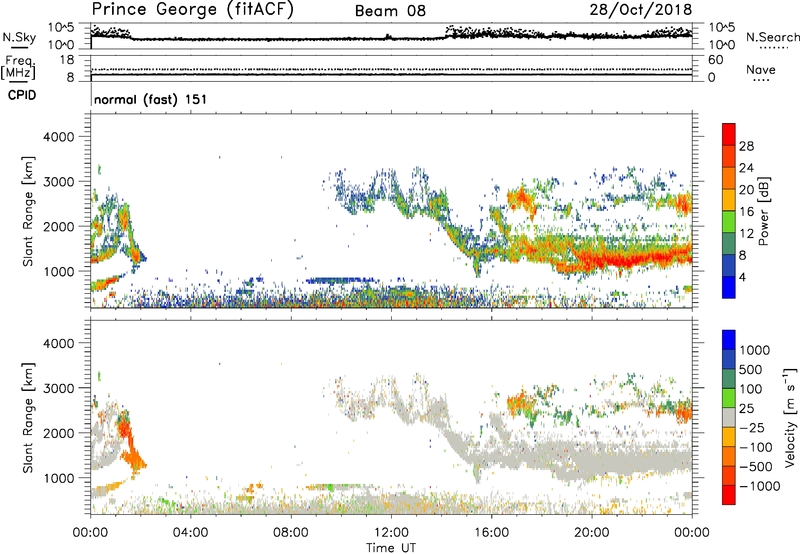The height and width of the screenshot is (554, 800).
Task: Select the "Time UT" axis title
Action: coord(391,548)
